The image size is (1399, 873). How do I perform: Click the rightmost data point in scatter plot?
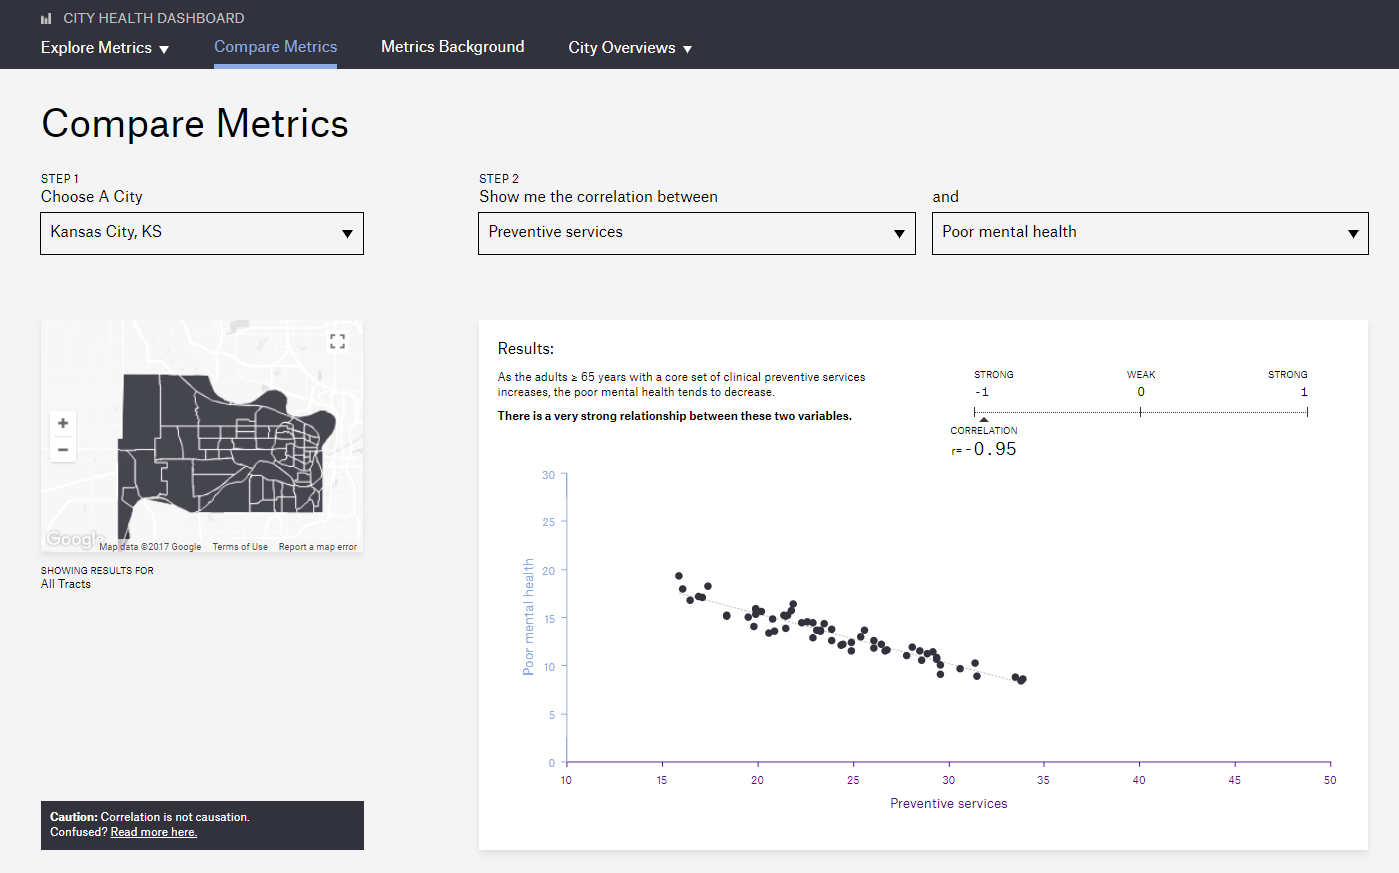[x=1022, y=679]
